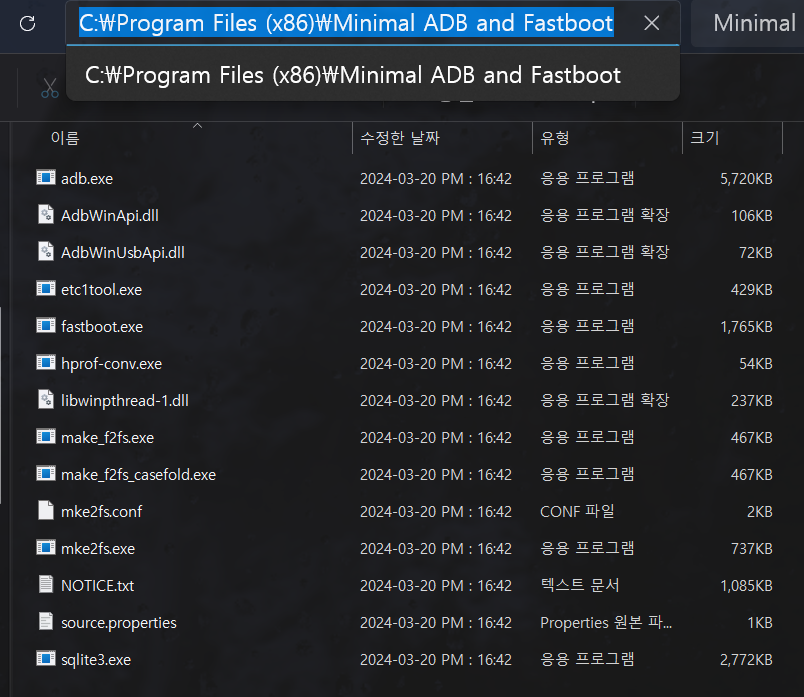Image resolution: width=804 pixels, height=697 pixels.
Task: Sort files by the 수정한 날짜 column
Action: (399, 138)
